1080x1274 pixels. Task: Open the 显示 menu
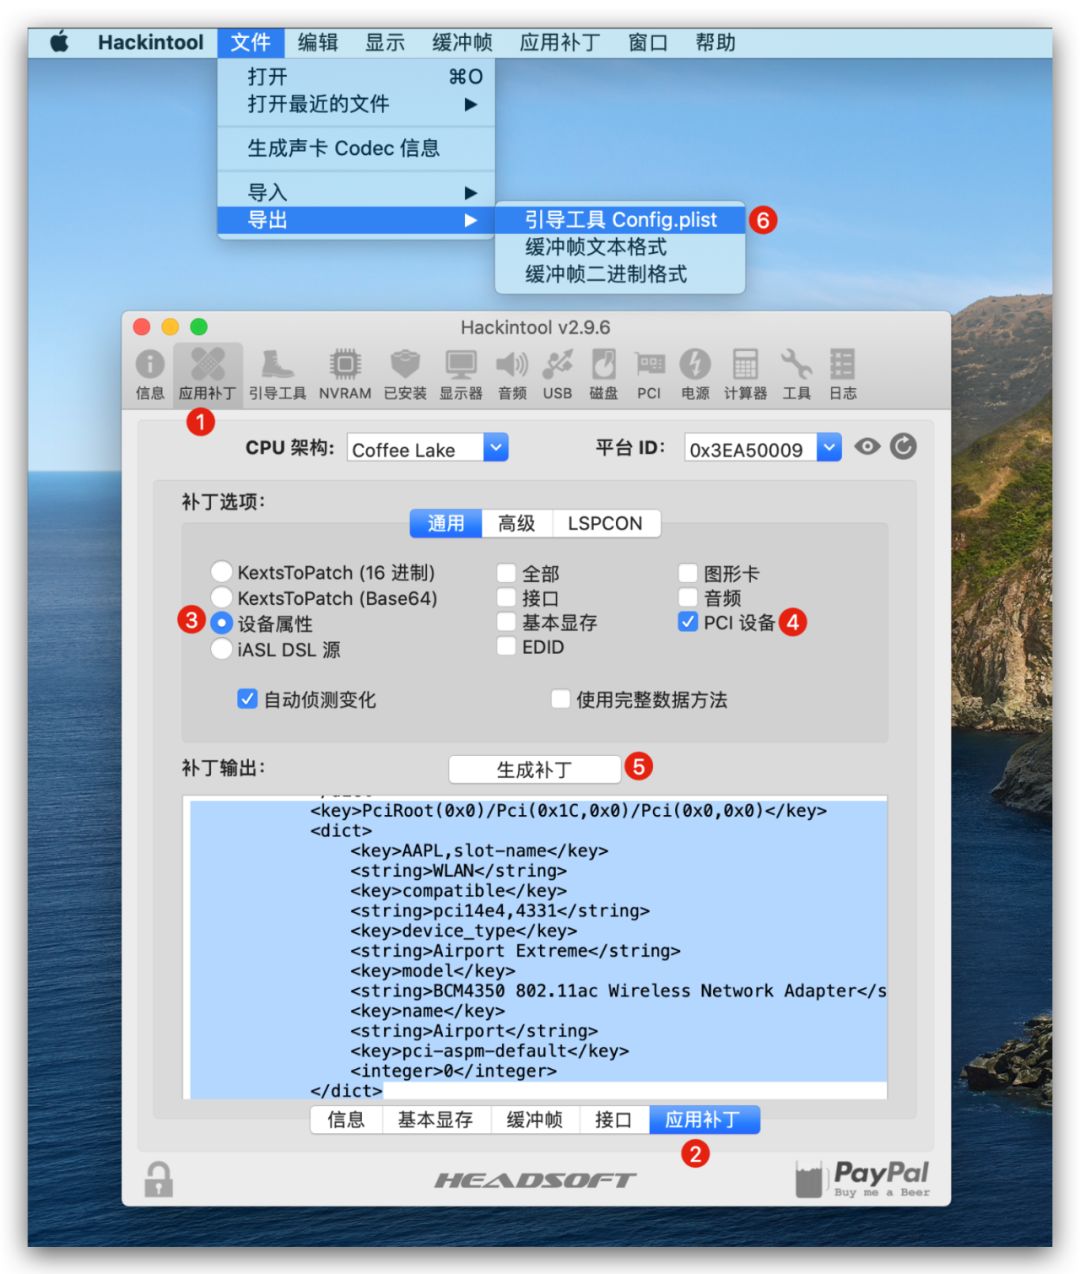[385, 42]
